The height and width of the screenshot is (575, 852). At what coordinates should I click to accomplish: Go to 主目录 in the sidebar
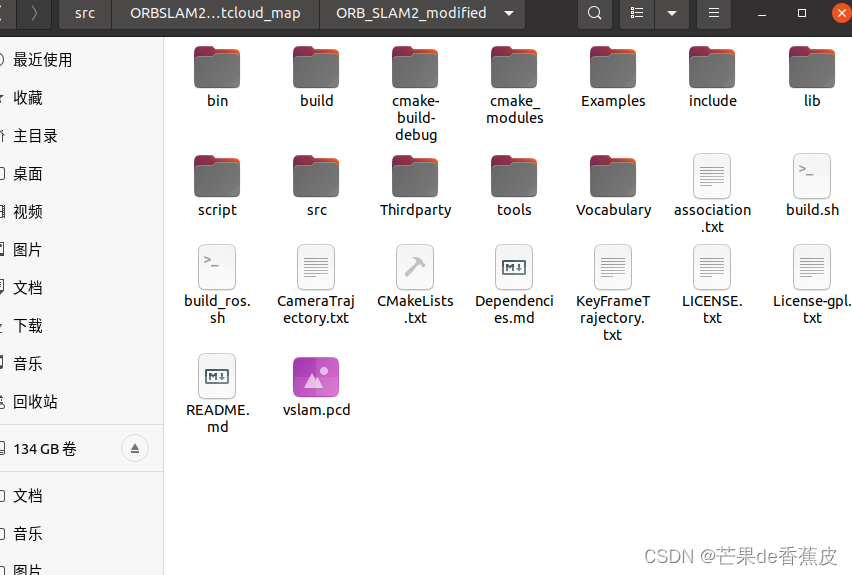pos(82,136)
